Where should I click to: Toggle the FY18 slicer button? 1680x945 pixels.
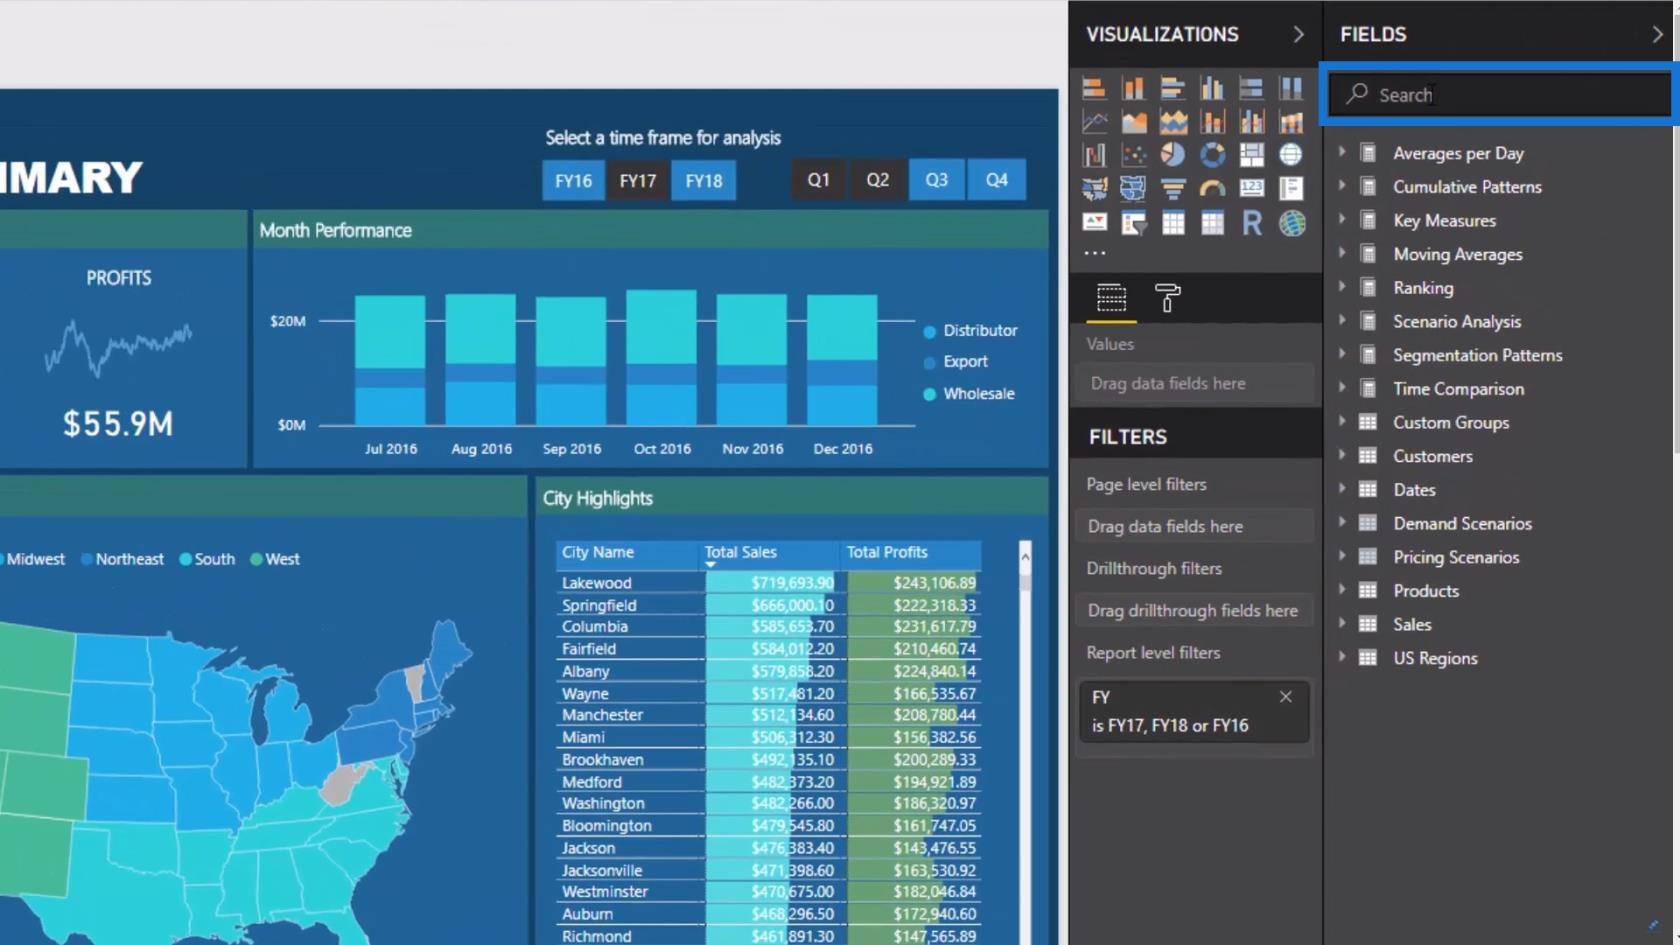pos(704,181)
